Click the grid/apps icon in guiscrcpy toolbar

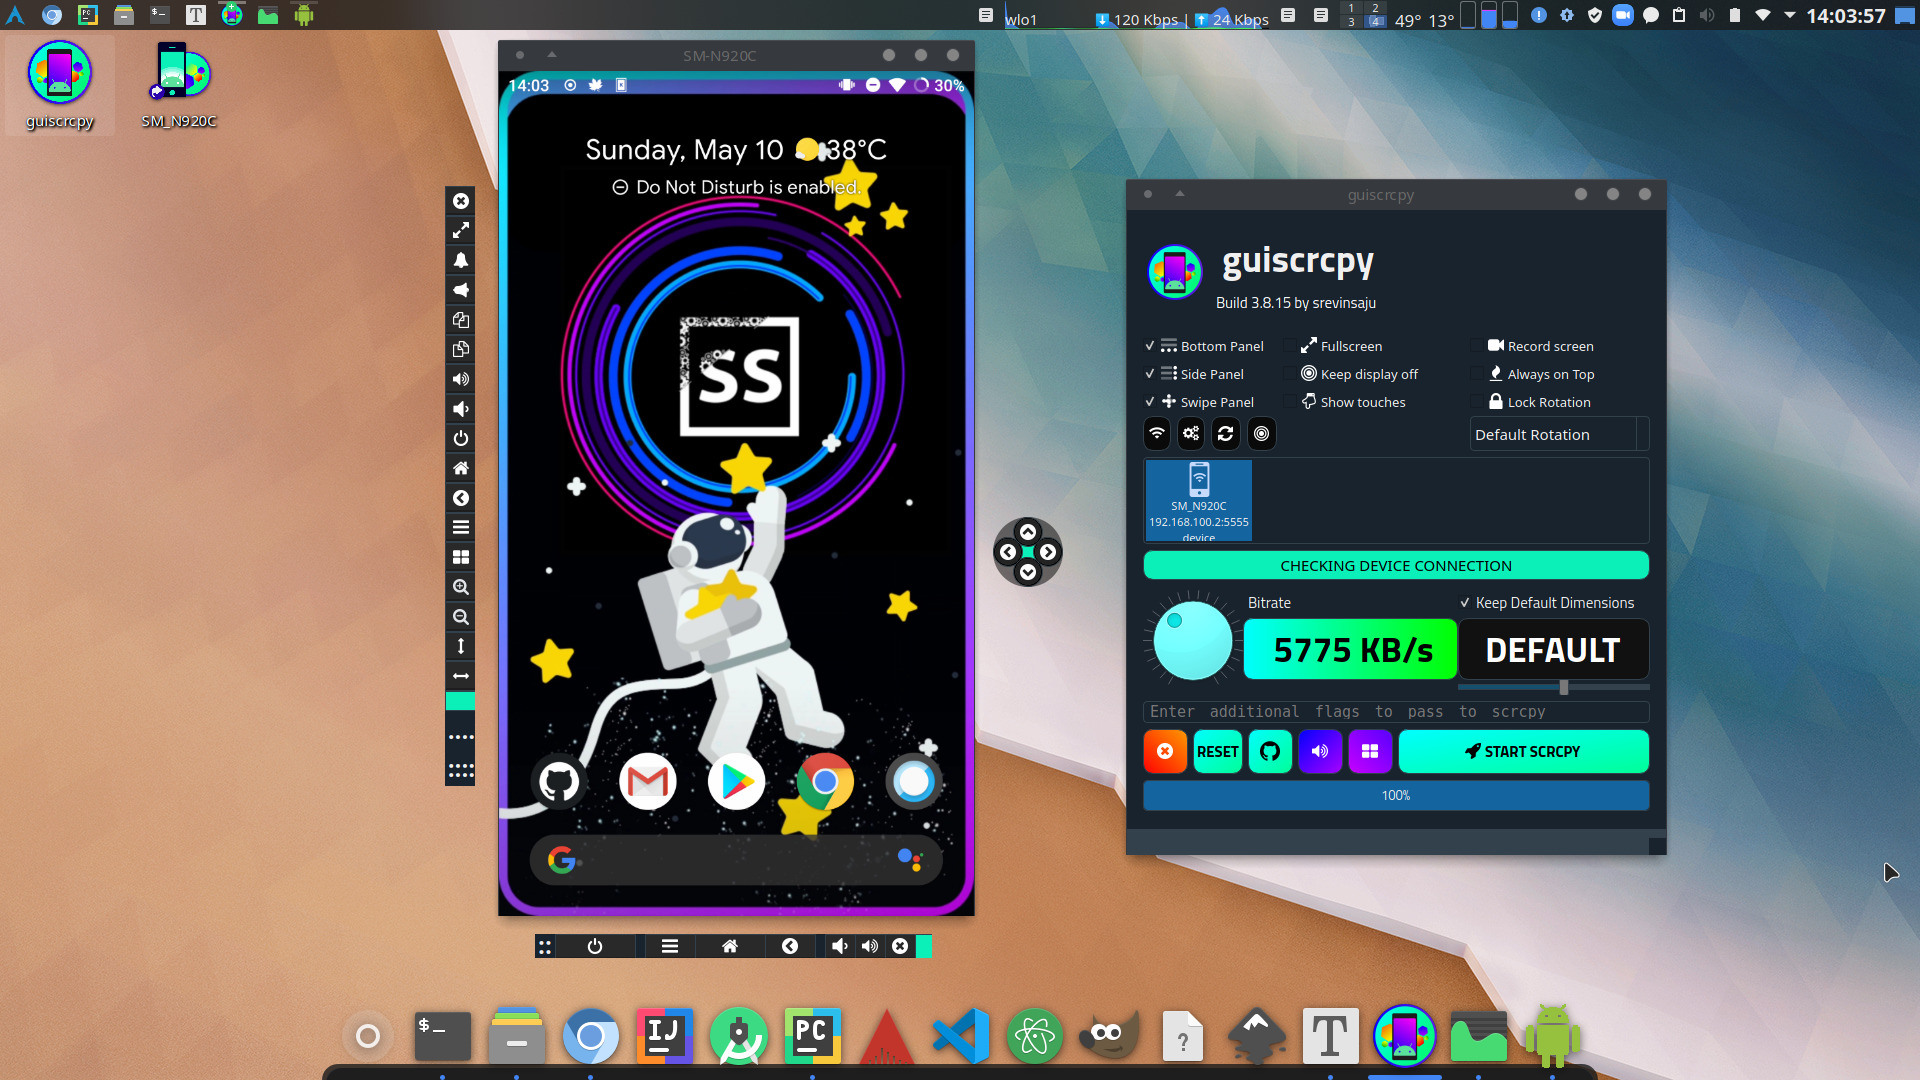coord(1370,750)
